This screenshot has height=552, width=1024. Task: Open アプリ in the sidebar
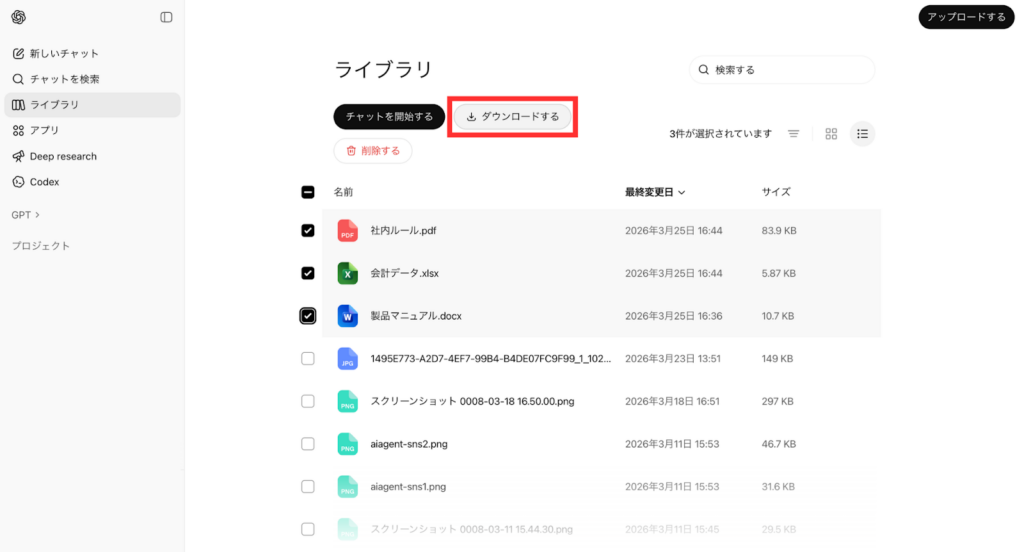[x=92, y=131]
